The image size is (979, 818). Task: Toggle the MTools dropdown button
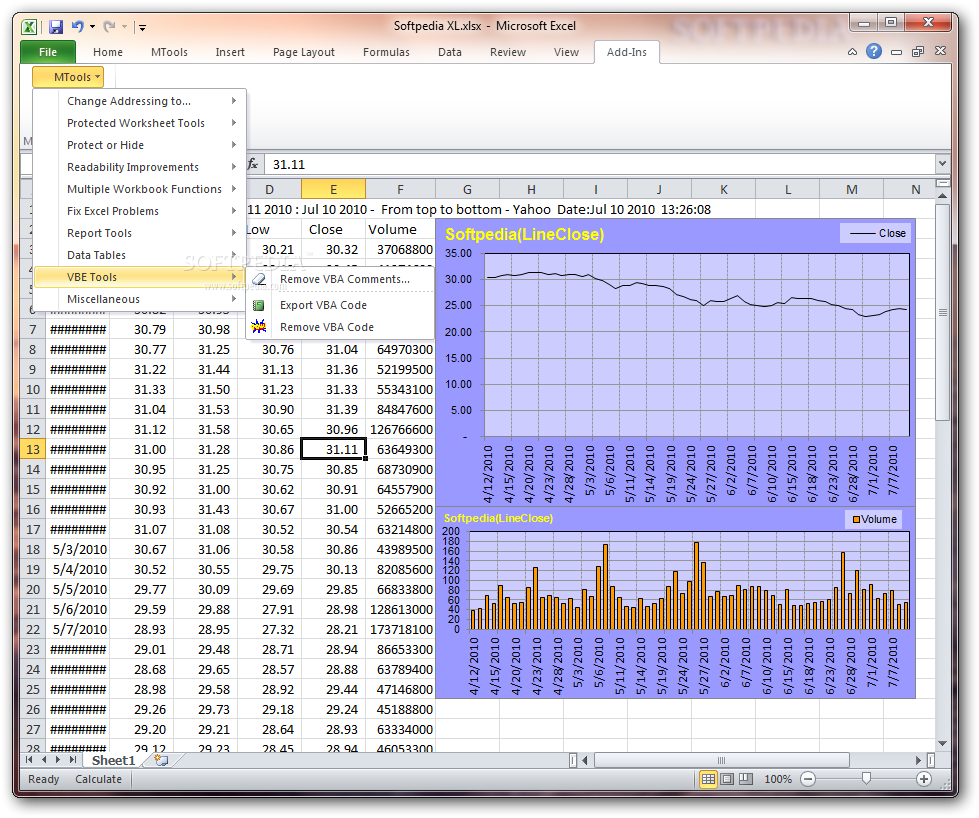[68, 77]
